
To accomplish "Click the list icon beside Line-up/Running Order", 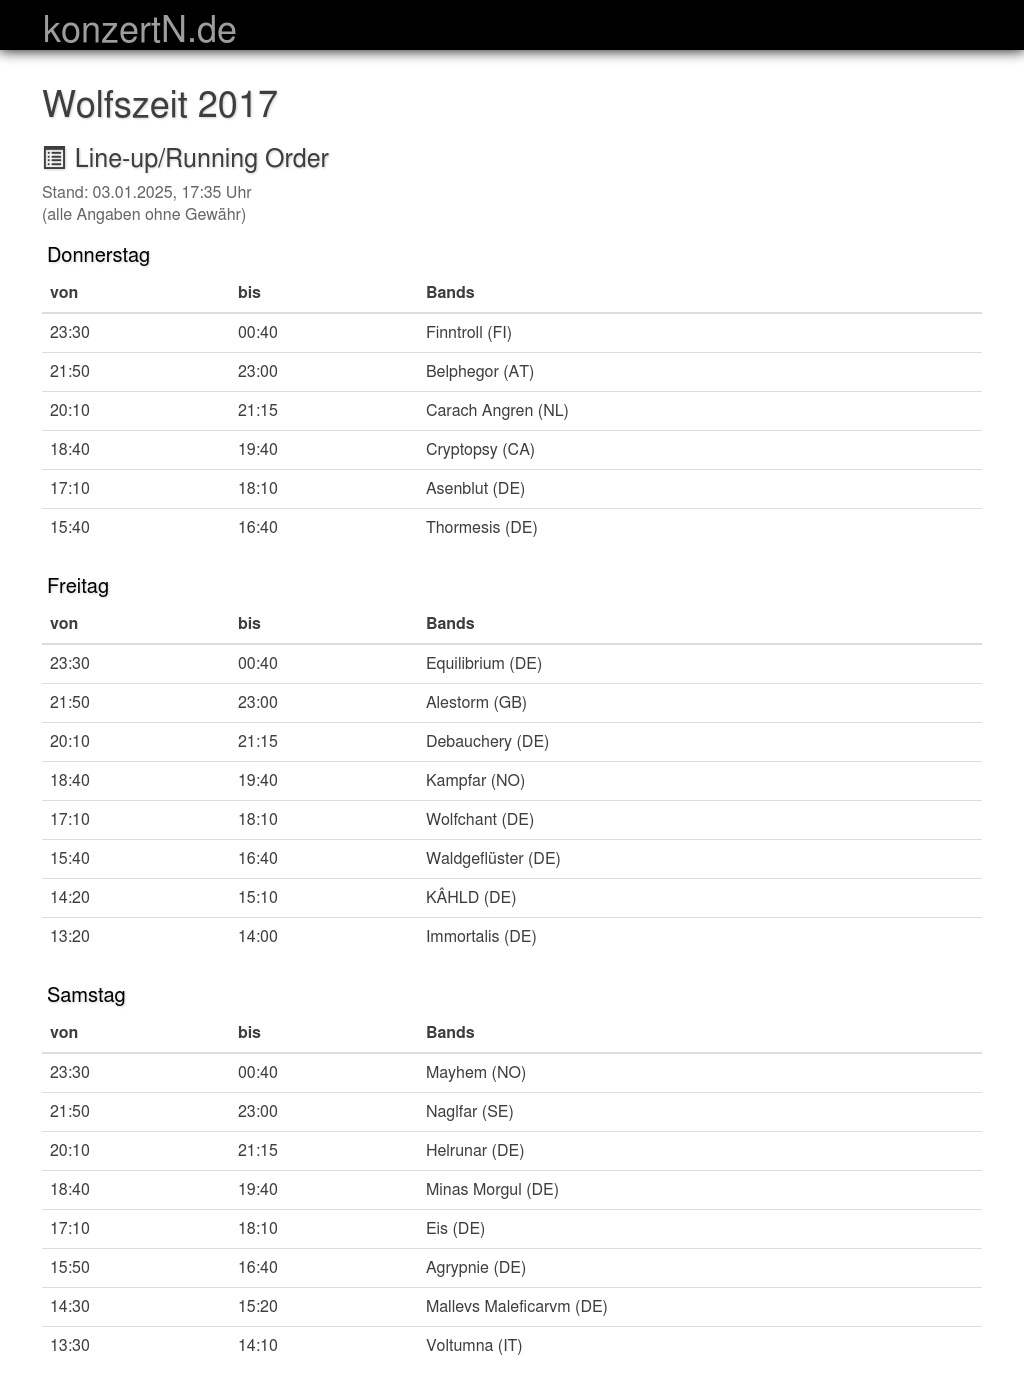I will [54, 158].
